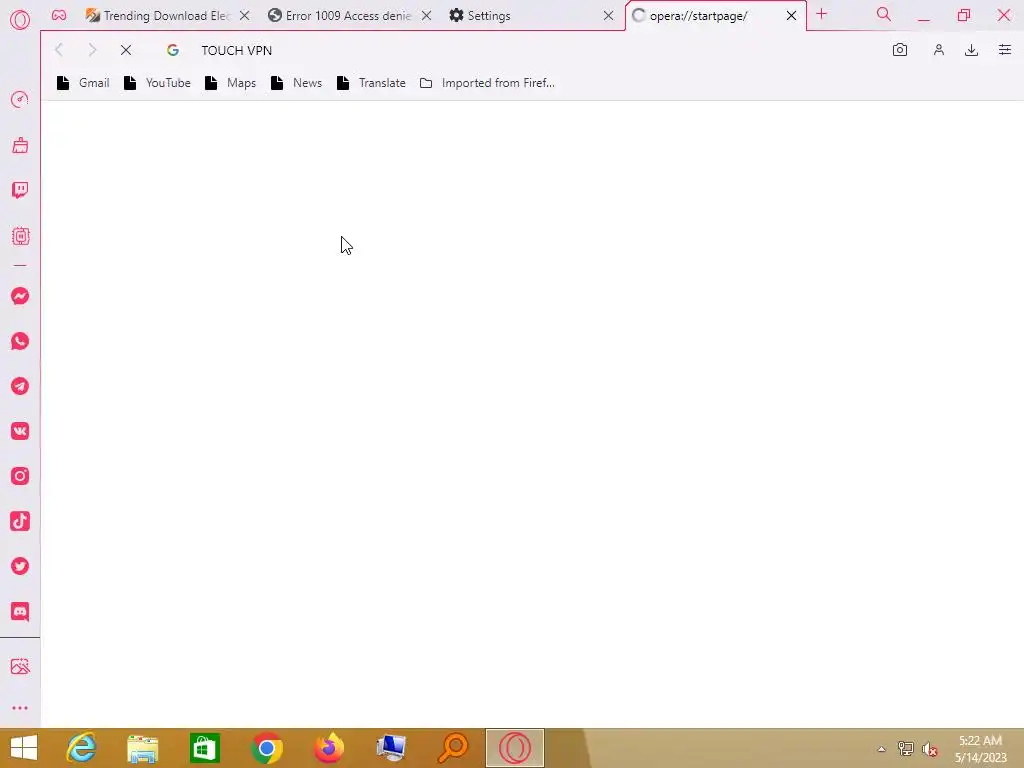
Task: Open the computer monitor taskbar app
Action: [391, 748]
